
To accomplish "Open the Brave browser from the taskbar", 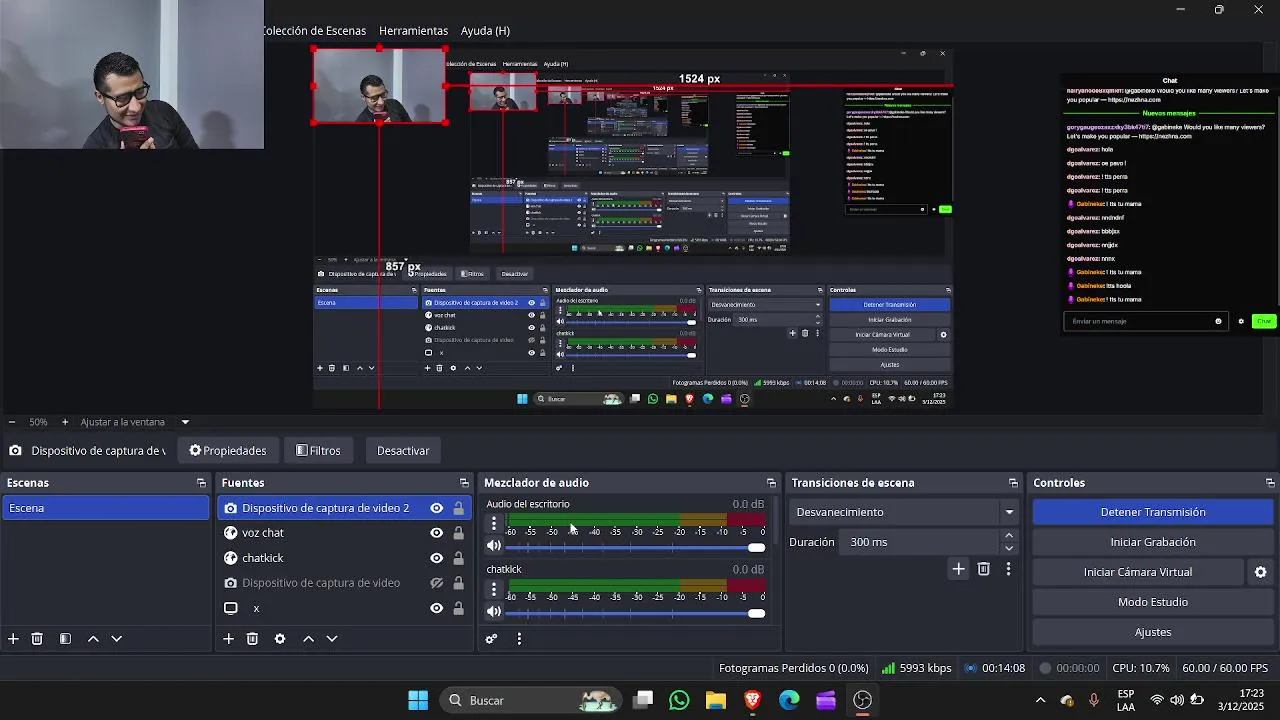I will (x=753, y=700).
